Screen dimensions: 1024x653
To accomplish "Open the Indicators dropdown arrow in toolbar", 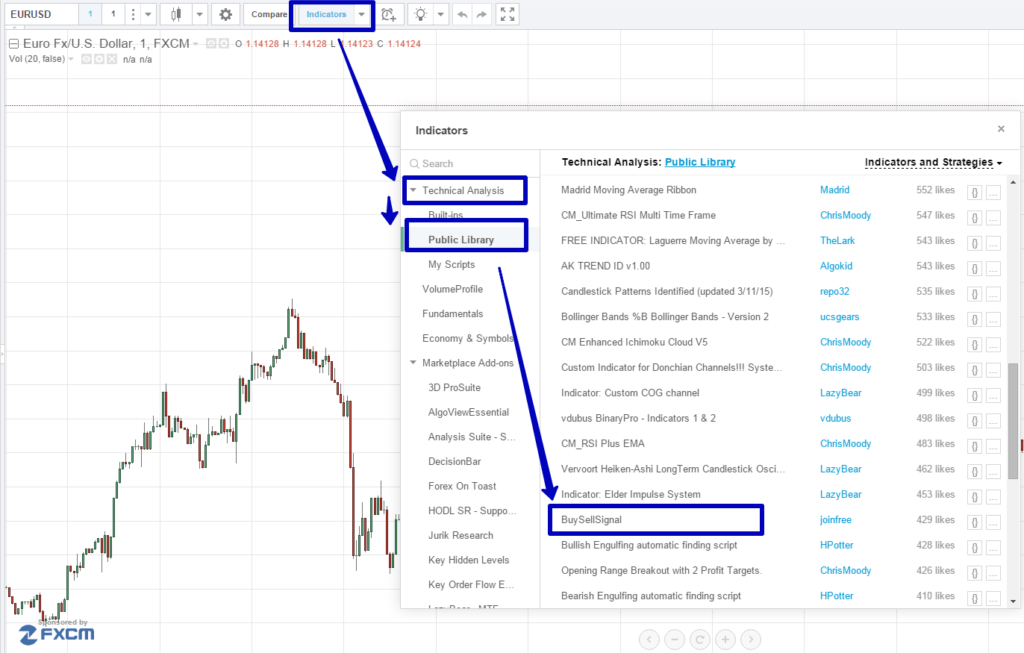I will [361, 15].
